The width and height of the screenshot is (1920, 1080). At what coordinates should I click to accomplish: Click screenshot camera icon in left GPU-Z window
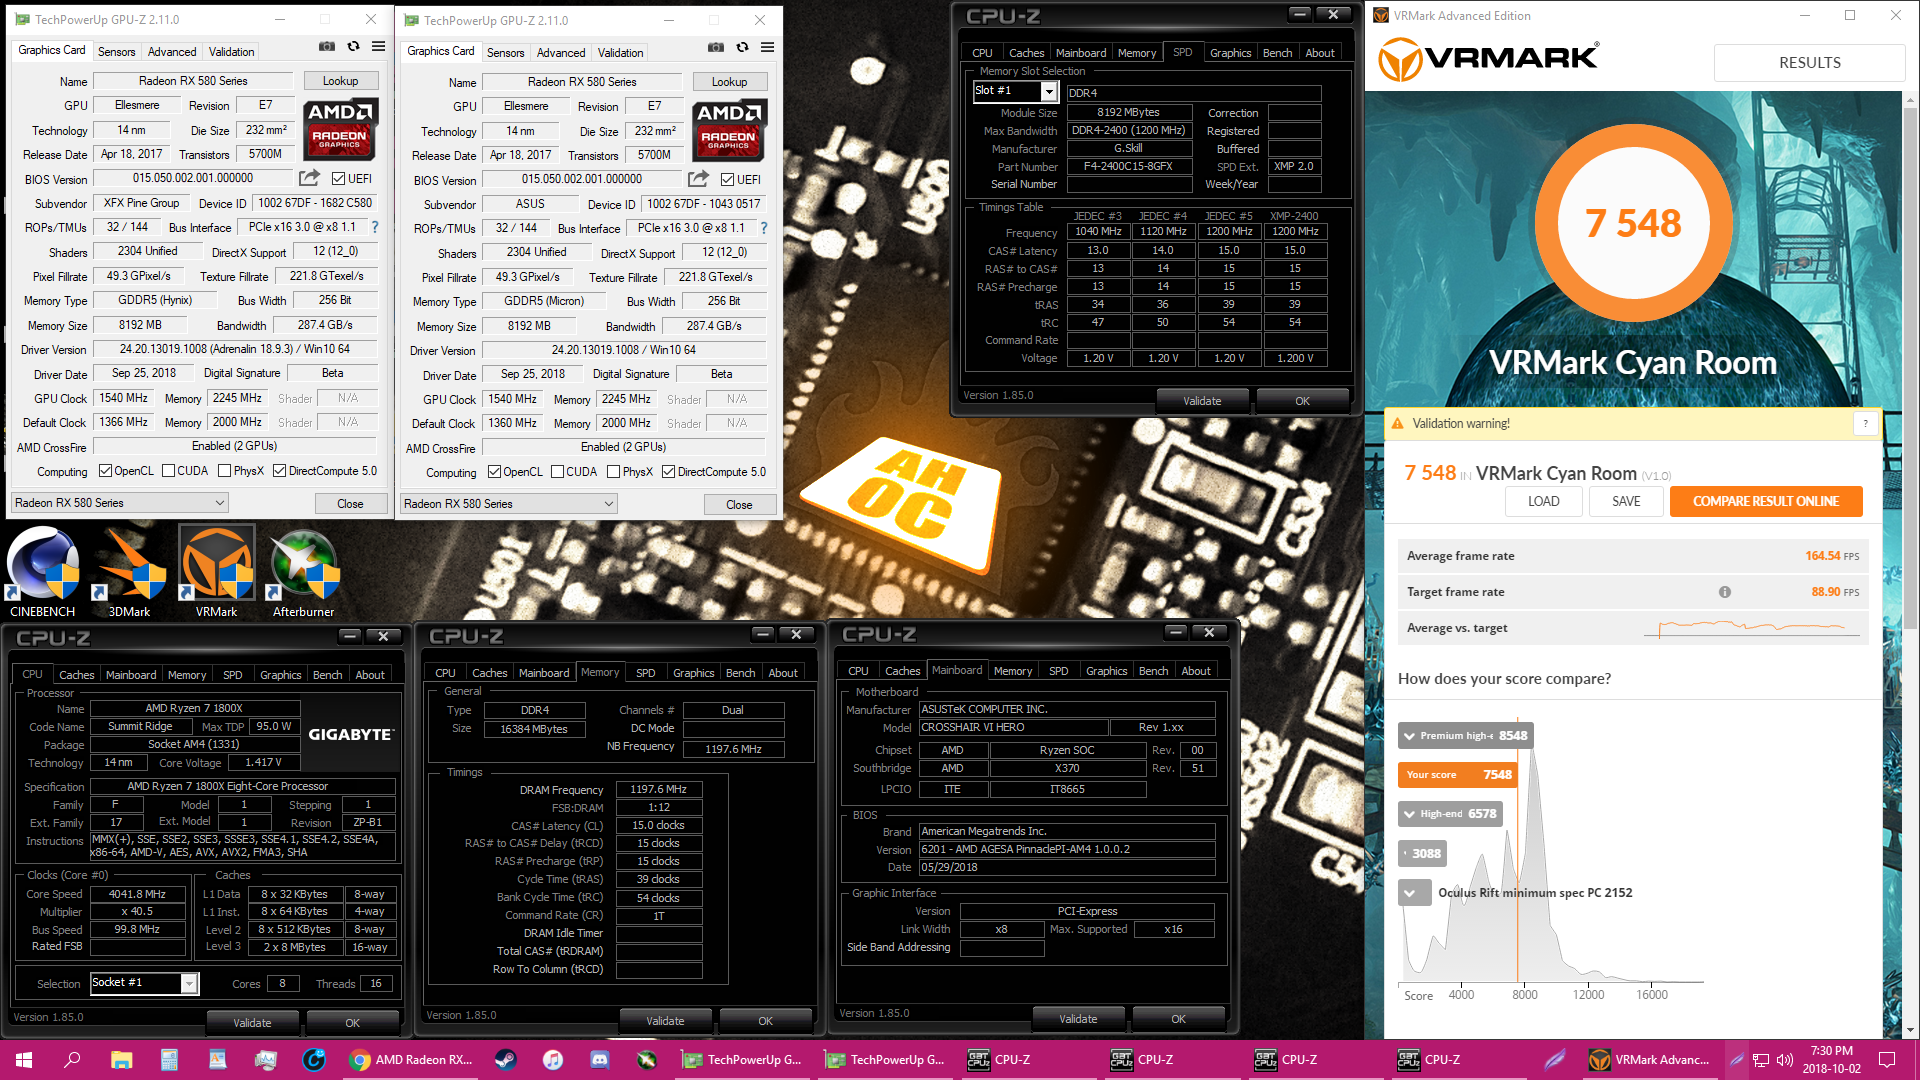point(327,46)
